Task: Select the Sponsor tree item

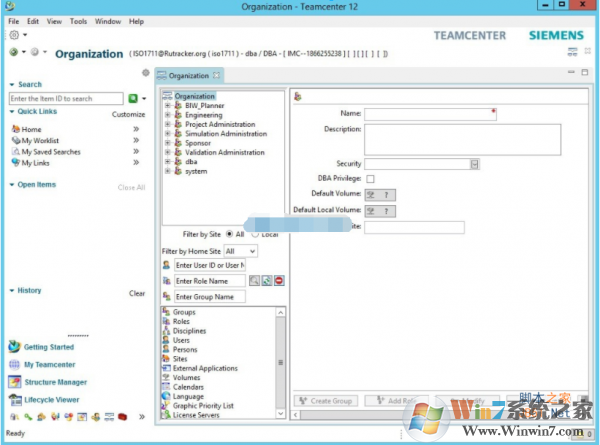Action: (198, 143)
